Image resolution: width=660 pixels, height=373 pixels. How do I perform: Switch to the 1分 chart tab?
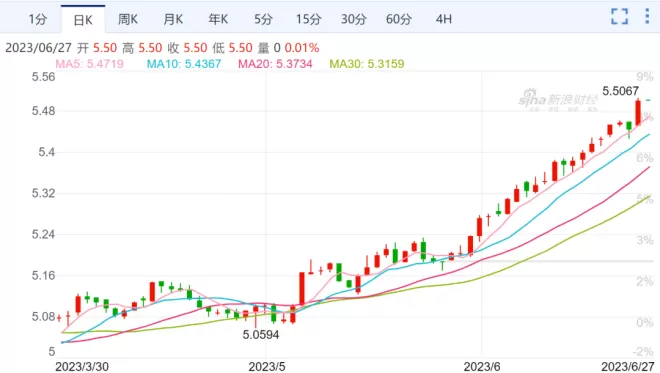click(x=37, y=19)
